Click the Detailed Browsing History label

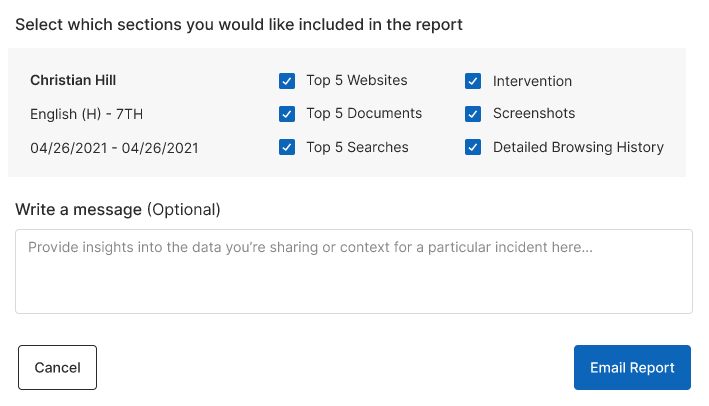pyautogui.click(x=578, y=147)
